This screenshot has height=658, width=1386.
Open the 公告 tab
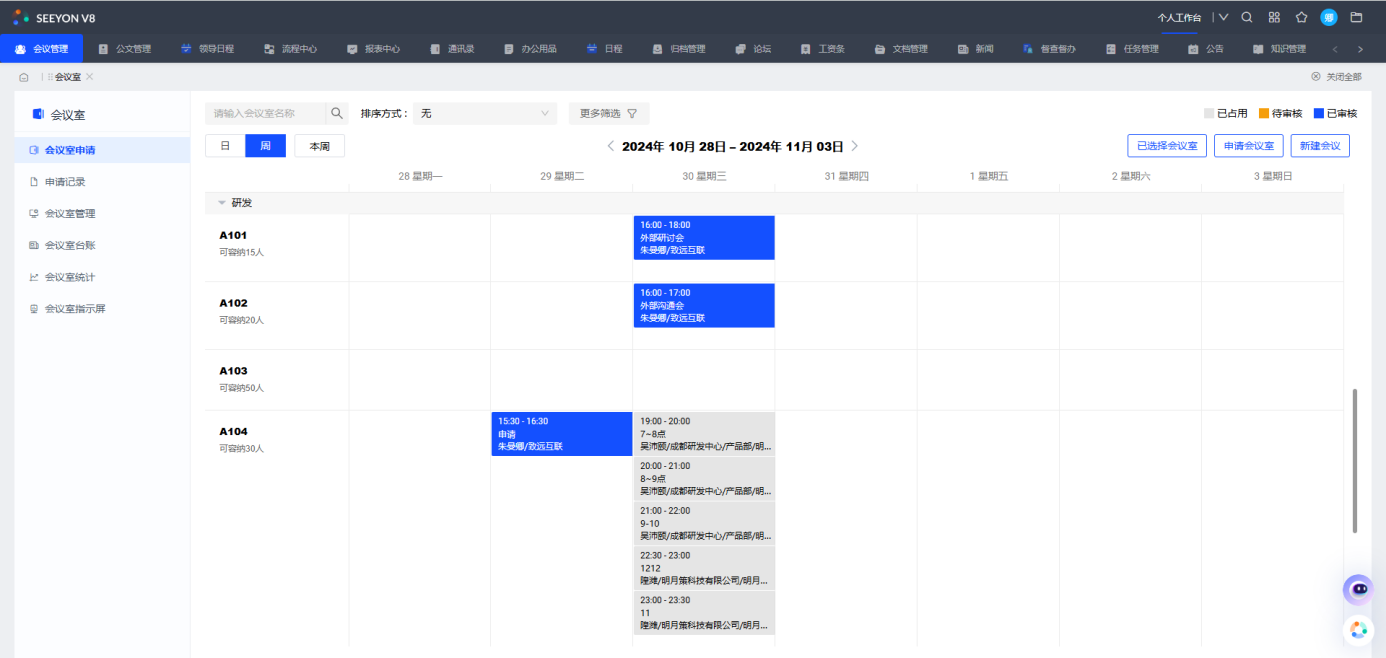pos(1206,49)
